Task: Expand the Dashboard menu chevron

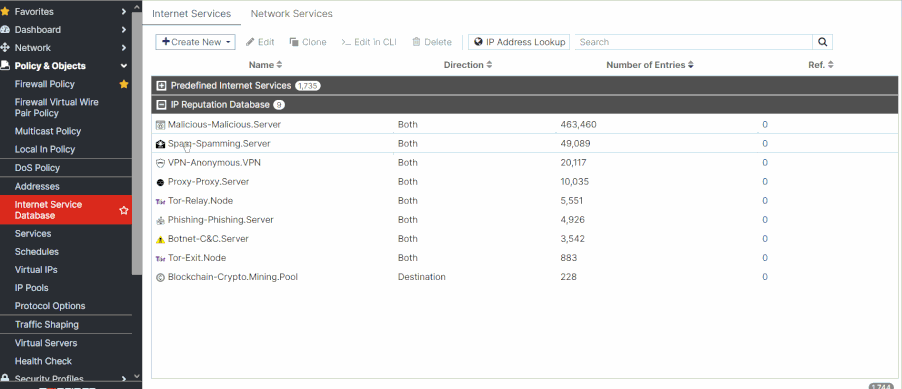Action: pos(124,29)
